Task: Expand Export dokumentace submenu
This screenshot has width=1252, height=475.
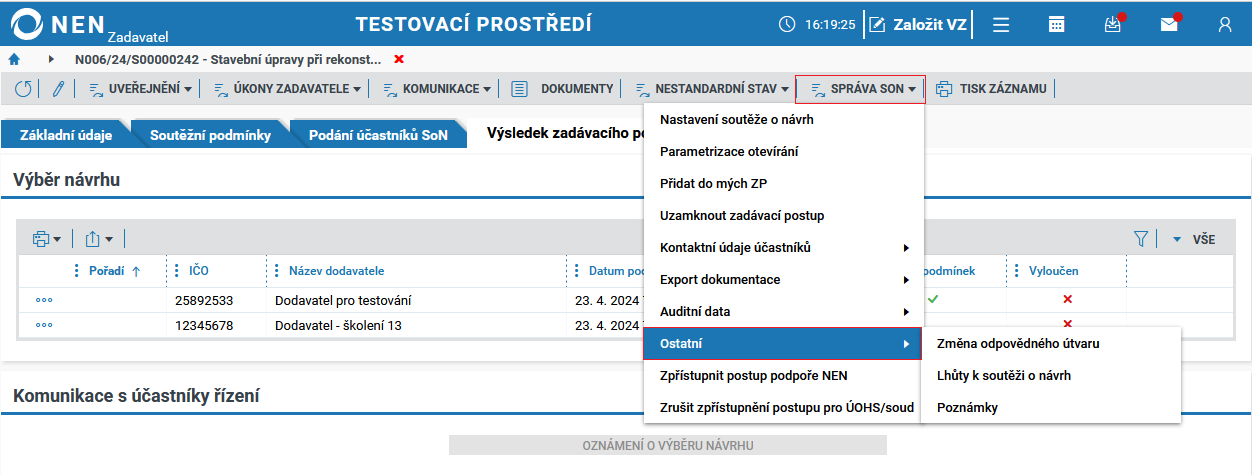Action: [783, 279]
